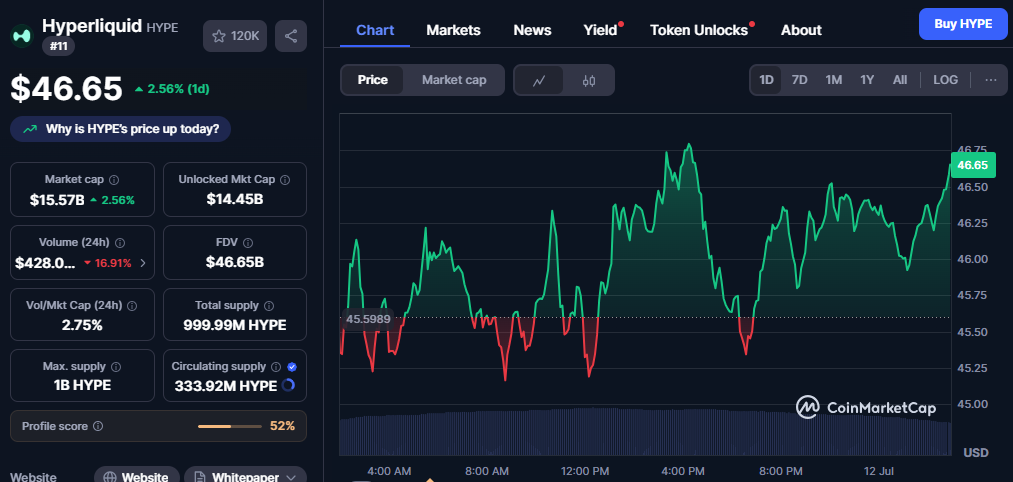Screen dimensions: 1013x482
Task: Click the 16.91% volume change figure
Action: (108, 263)
